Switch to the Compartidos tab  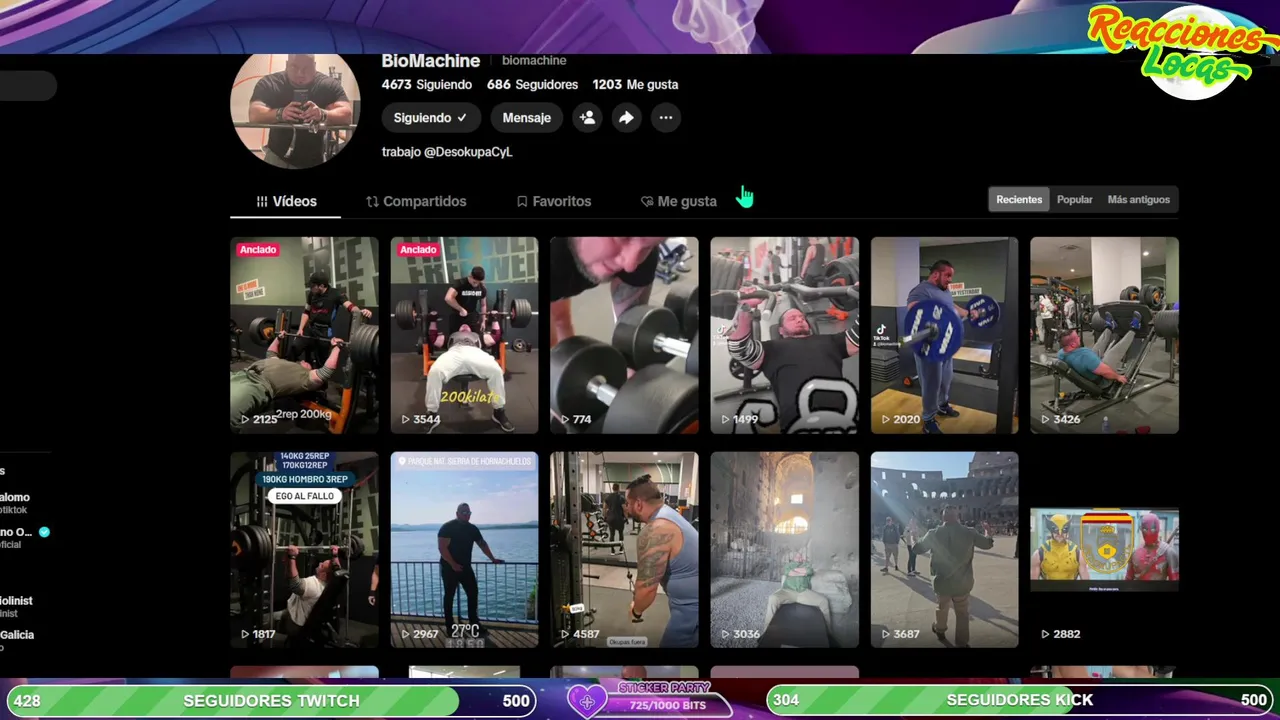(x=416, y=201)
